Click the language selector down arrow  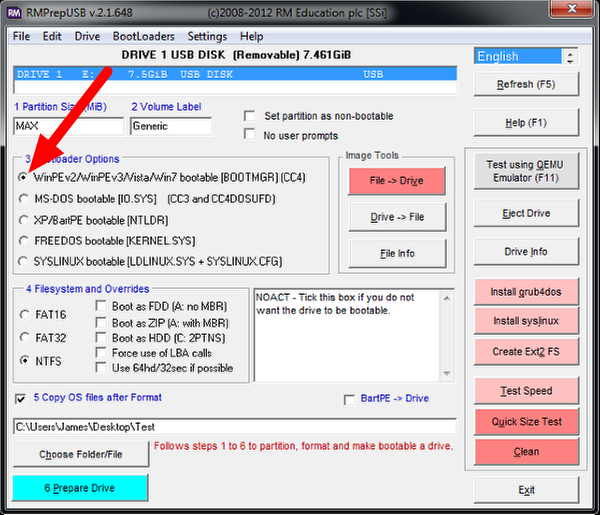click(570, 61)
